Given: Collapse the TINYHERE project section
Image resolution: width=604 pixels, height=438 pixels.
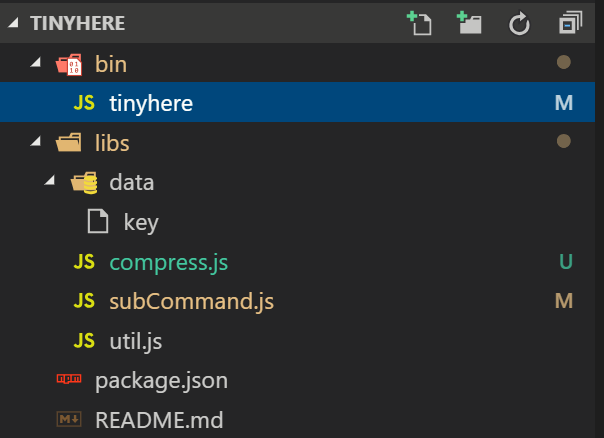Looking at the screenshot, I should [x=14, y=23].
